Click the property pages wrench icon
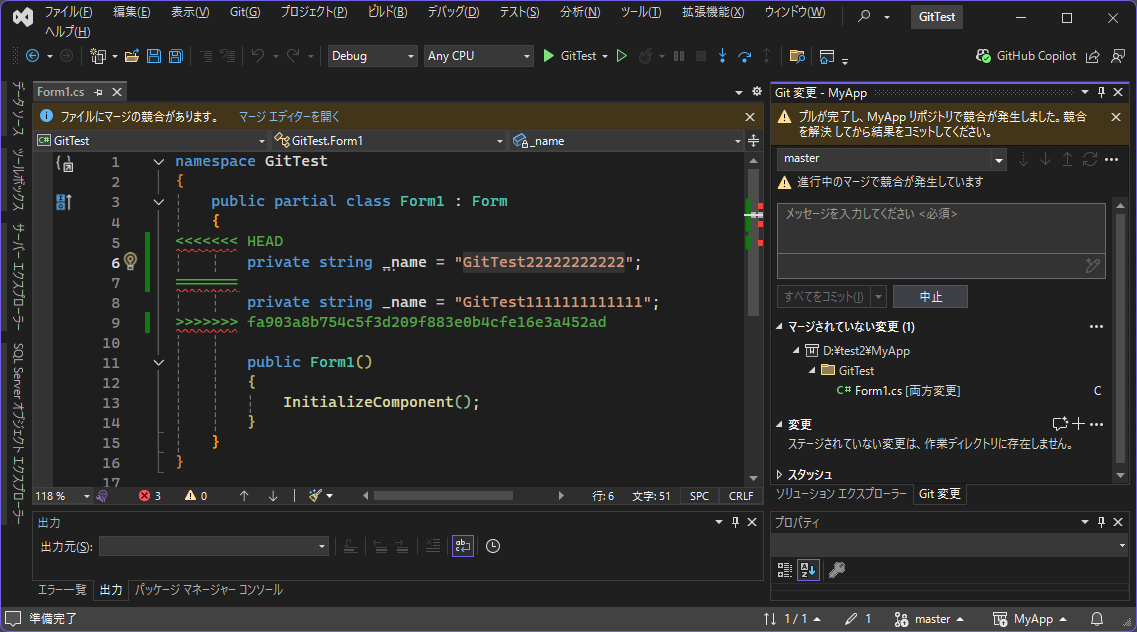This screenshot has width=1137, height=632. (x=837, y=570)
